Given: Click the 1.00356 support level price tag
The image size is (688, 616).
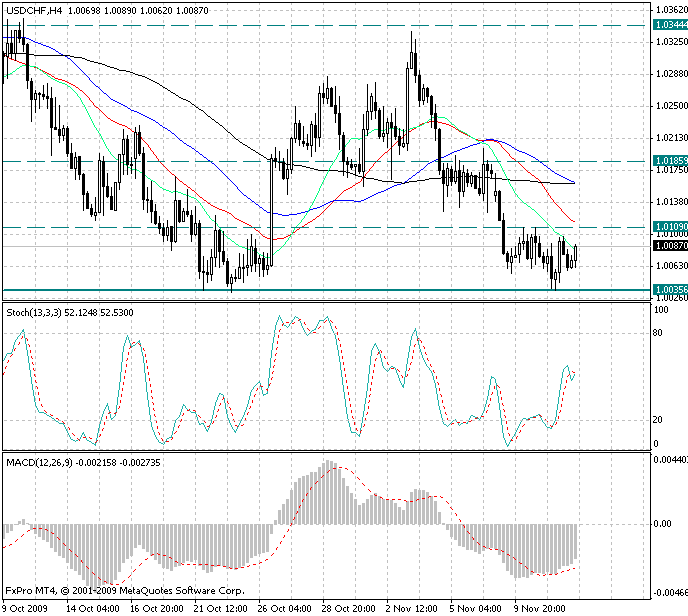Looking at the screenshot, I should [669, 290].
